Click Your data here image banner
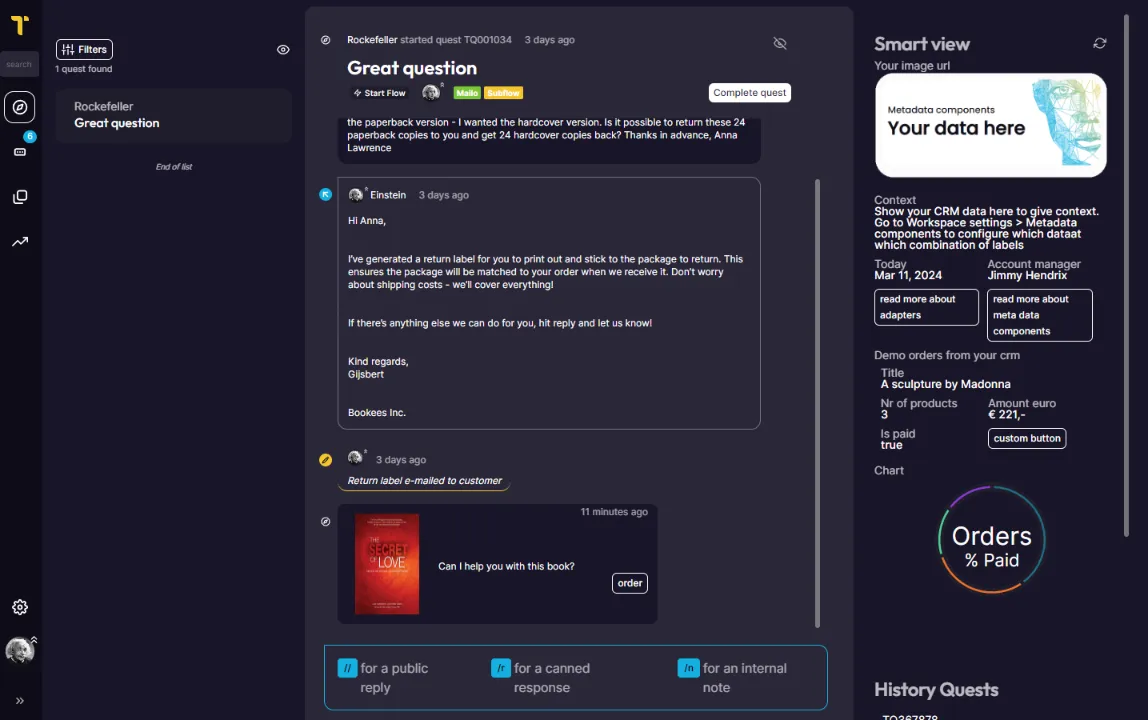Image resolution: width=1148 pixels, height=720 pixels. click(990, 125)
